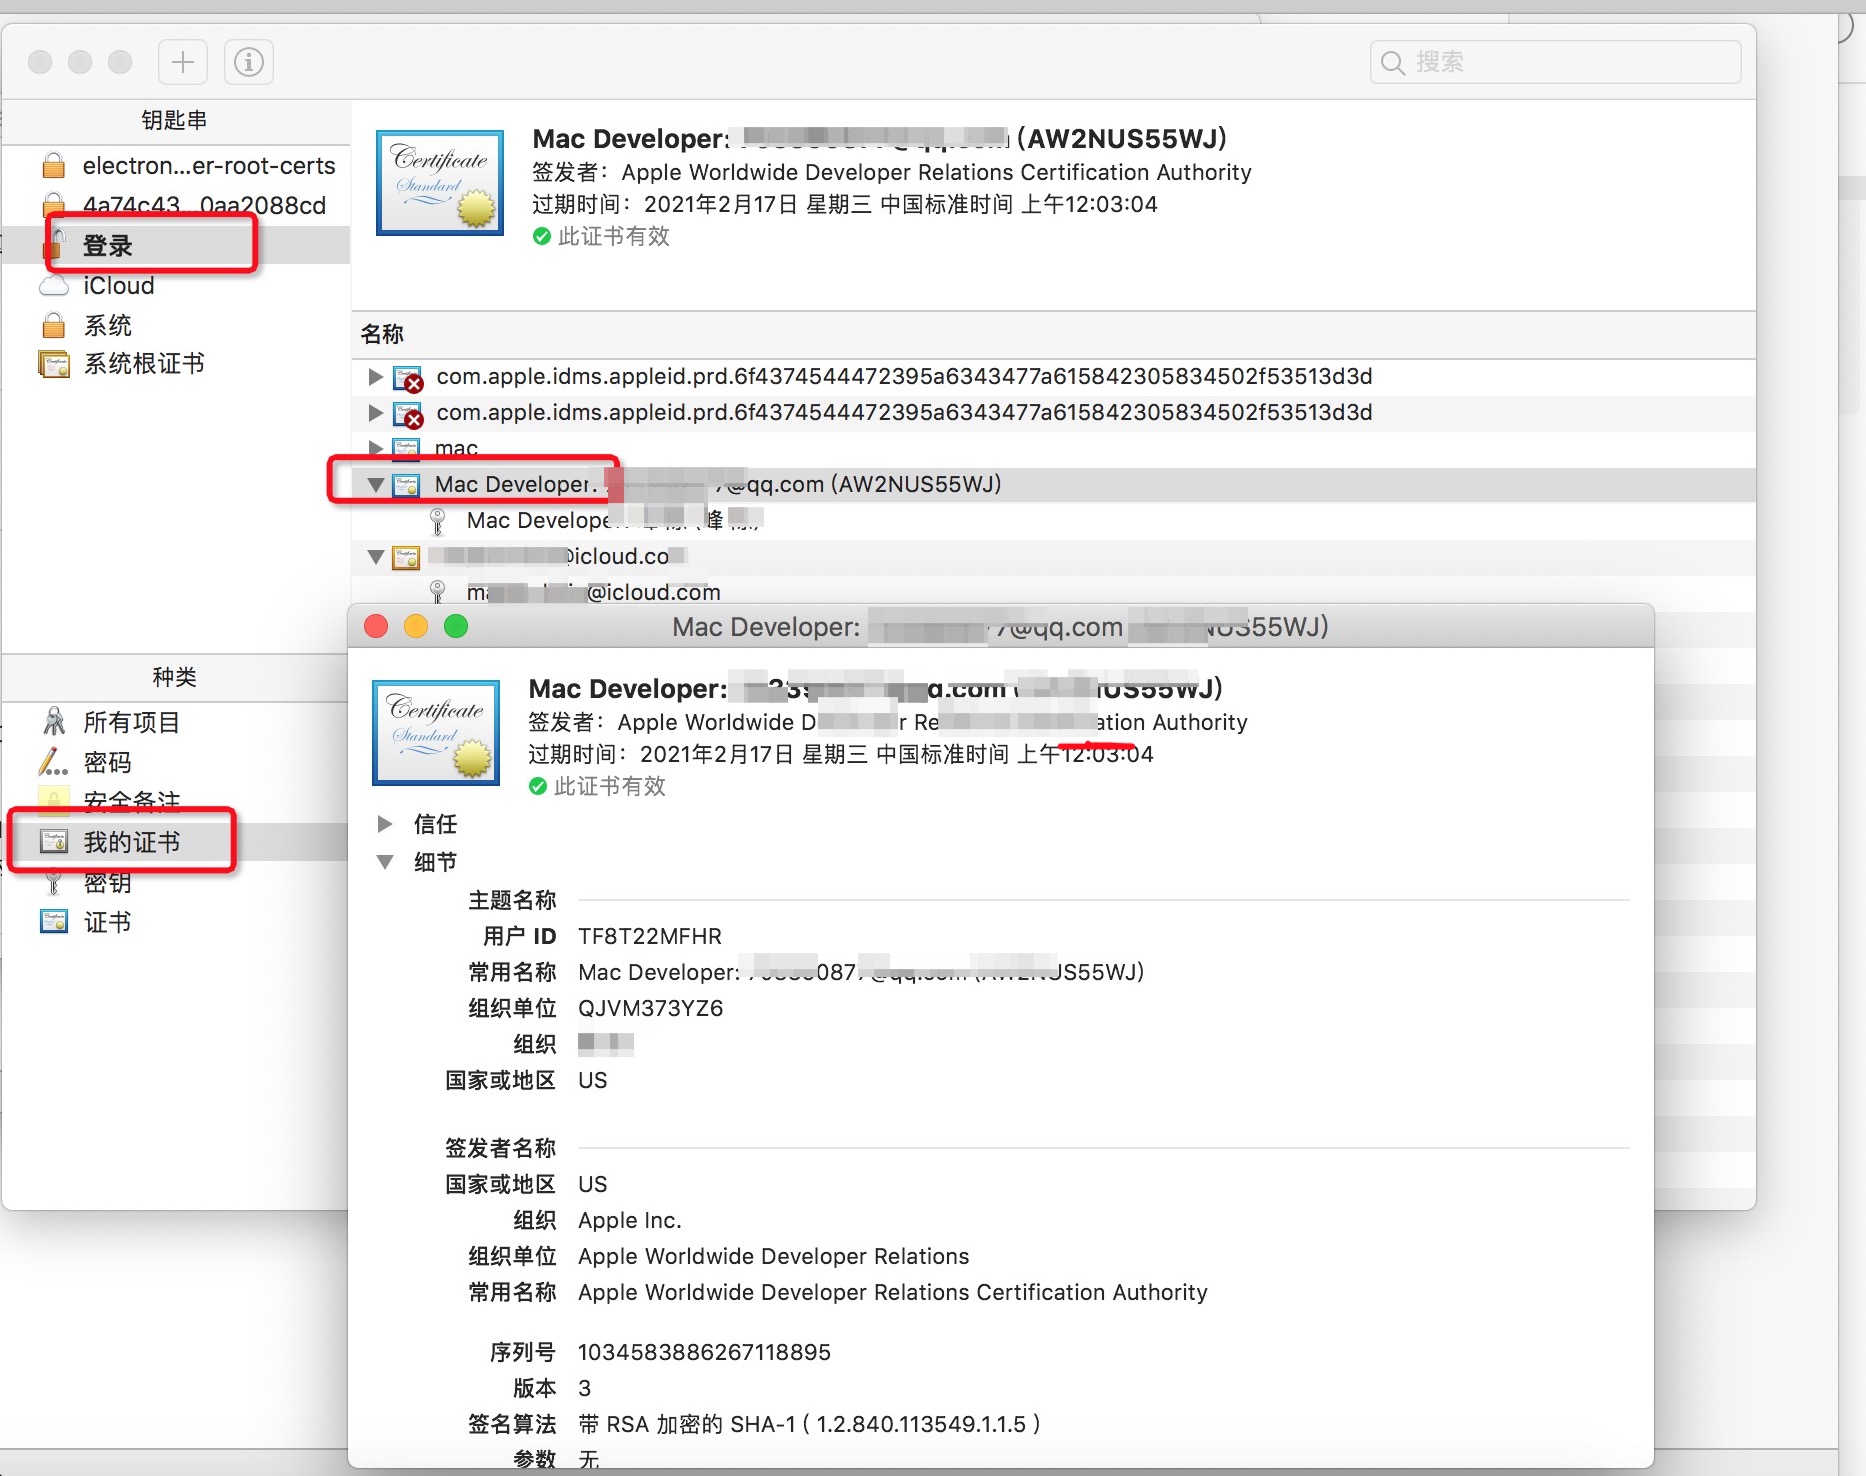Click issuer organization Apple Inc.
The width and height of the screenshot is (1866, 1476).
(630, 1220)
